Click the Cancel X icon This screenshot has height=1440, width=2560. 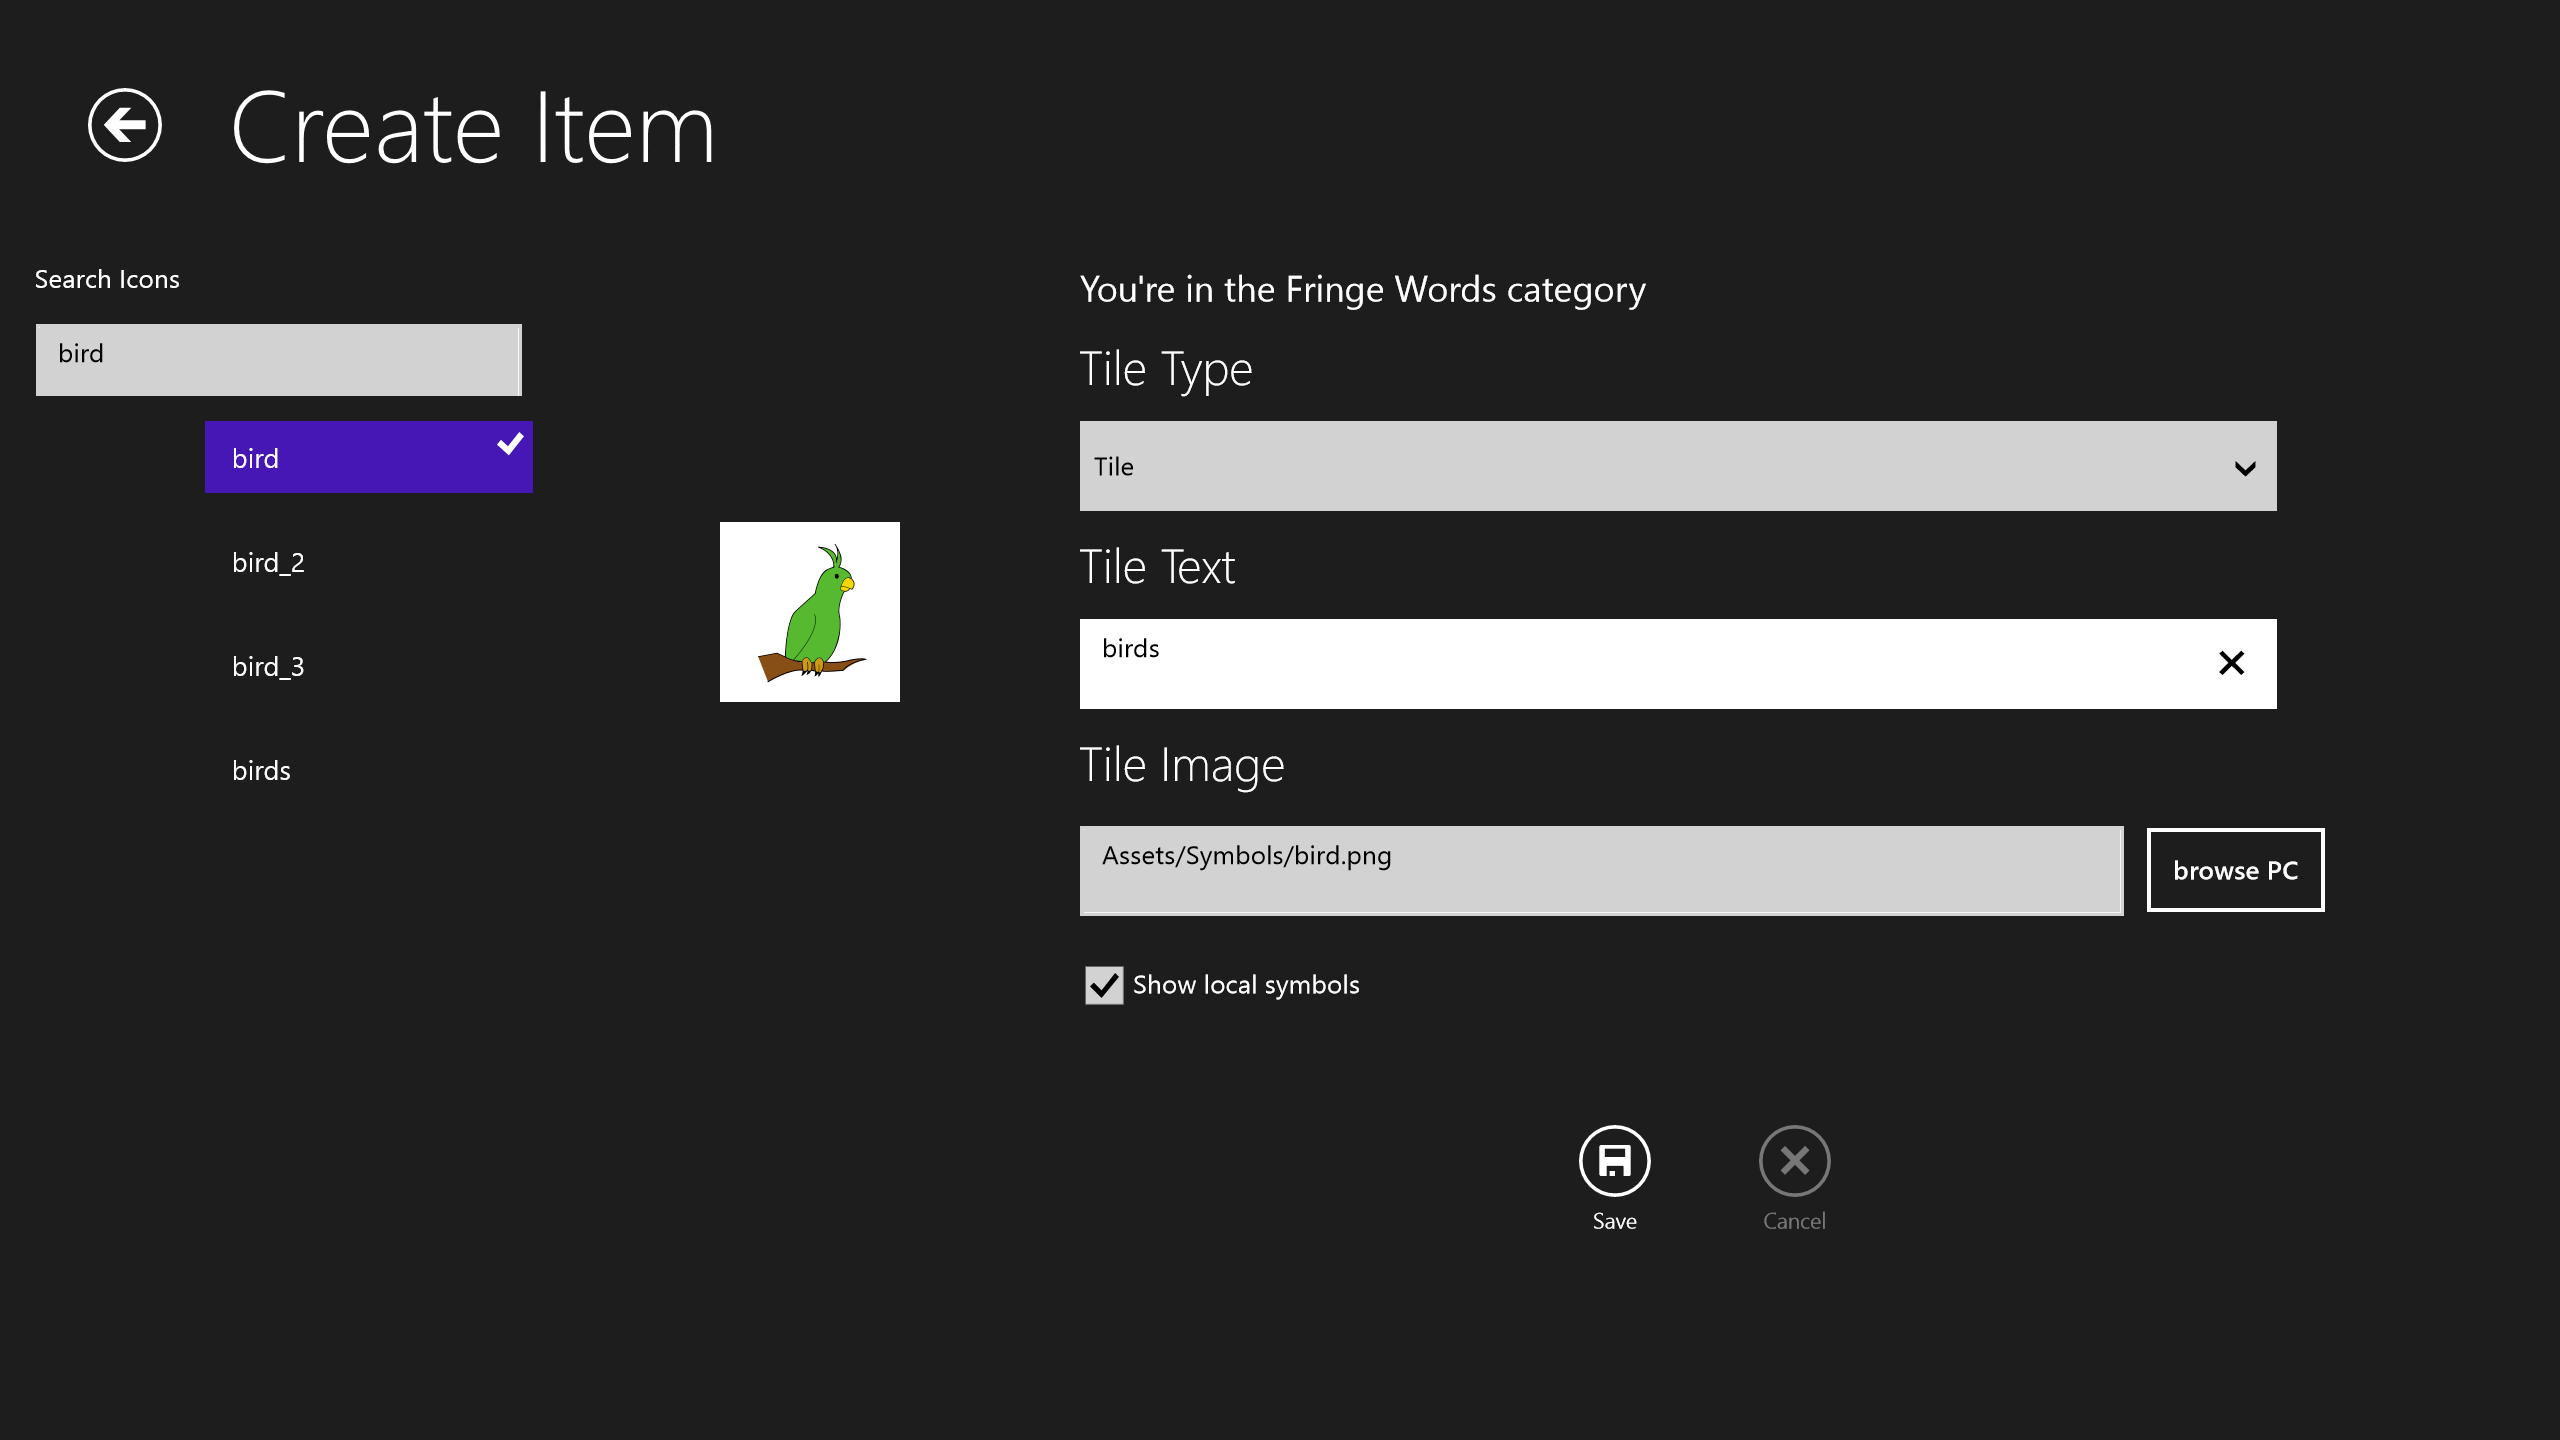click(1794, 1160)
